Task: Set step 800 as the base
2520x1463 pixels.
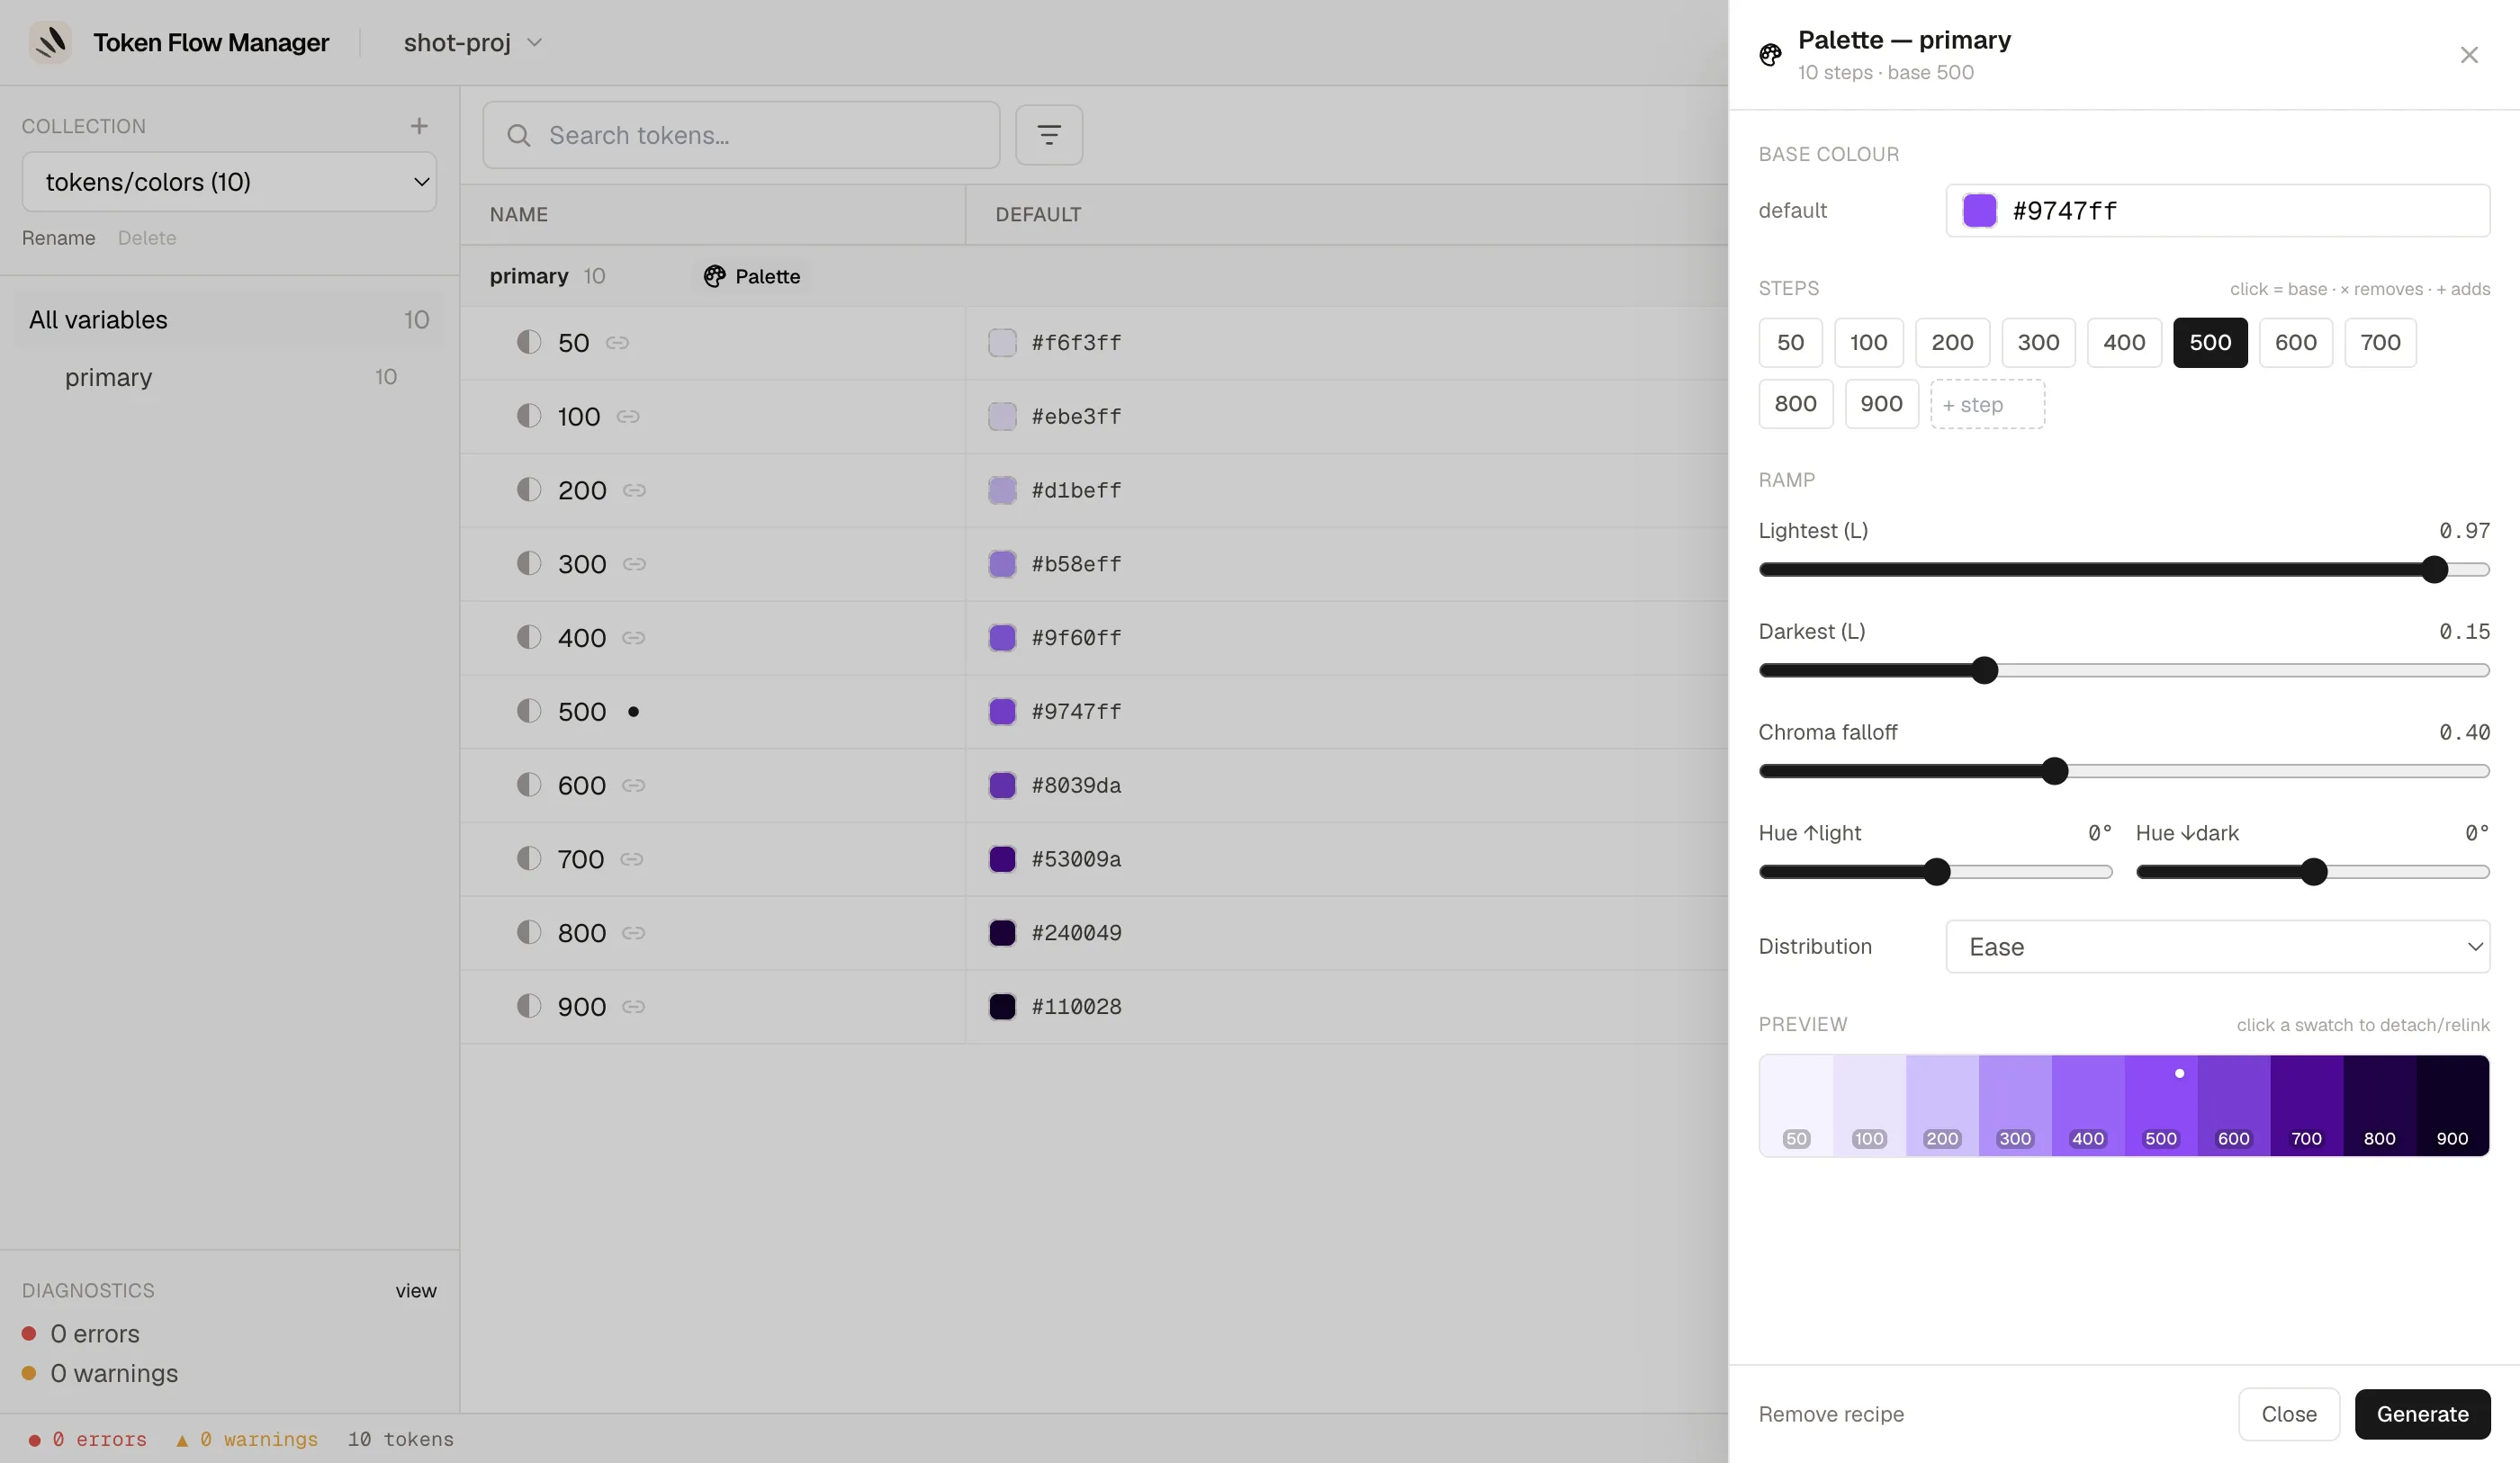Action: point(1795,404)
